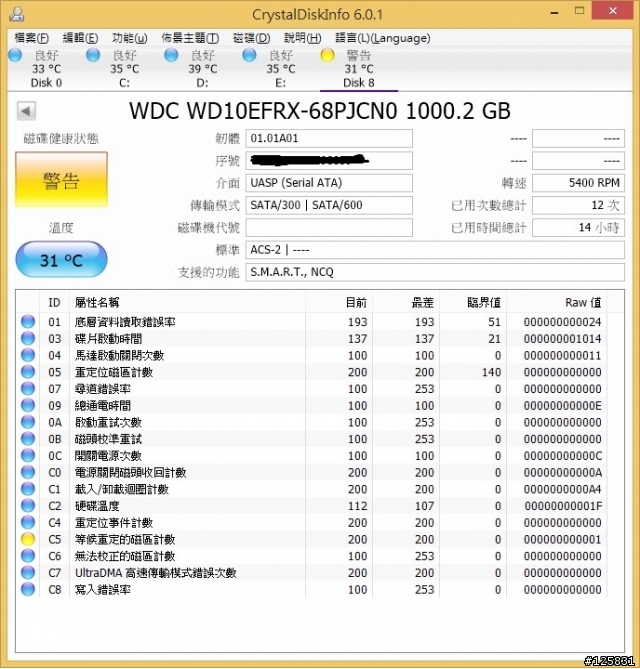Screen dimensions: 640x669
Task: Click the ACS-2 standard field
Action: (x=435, y=250)
